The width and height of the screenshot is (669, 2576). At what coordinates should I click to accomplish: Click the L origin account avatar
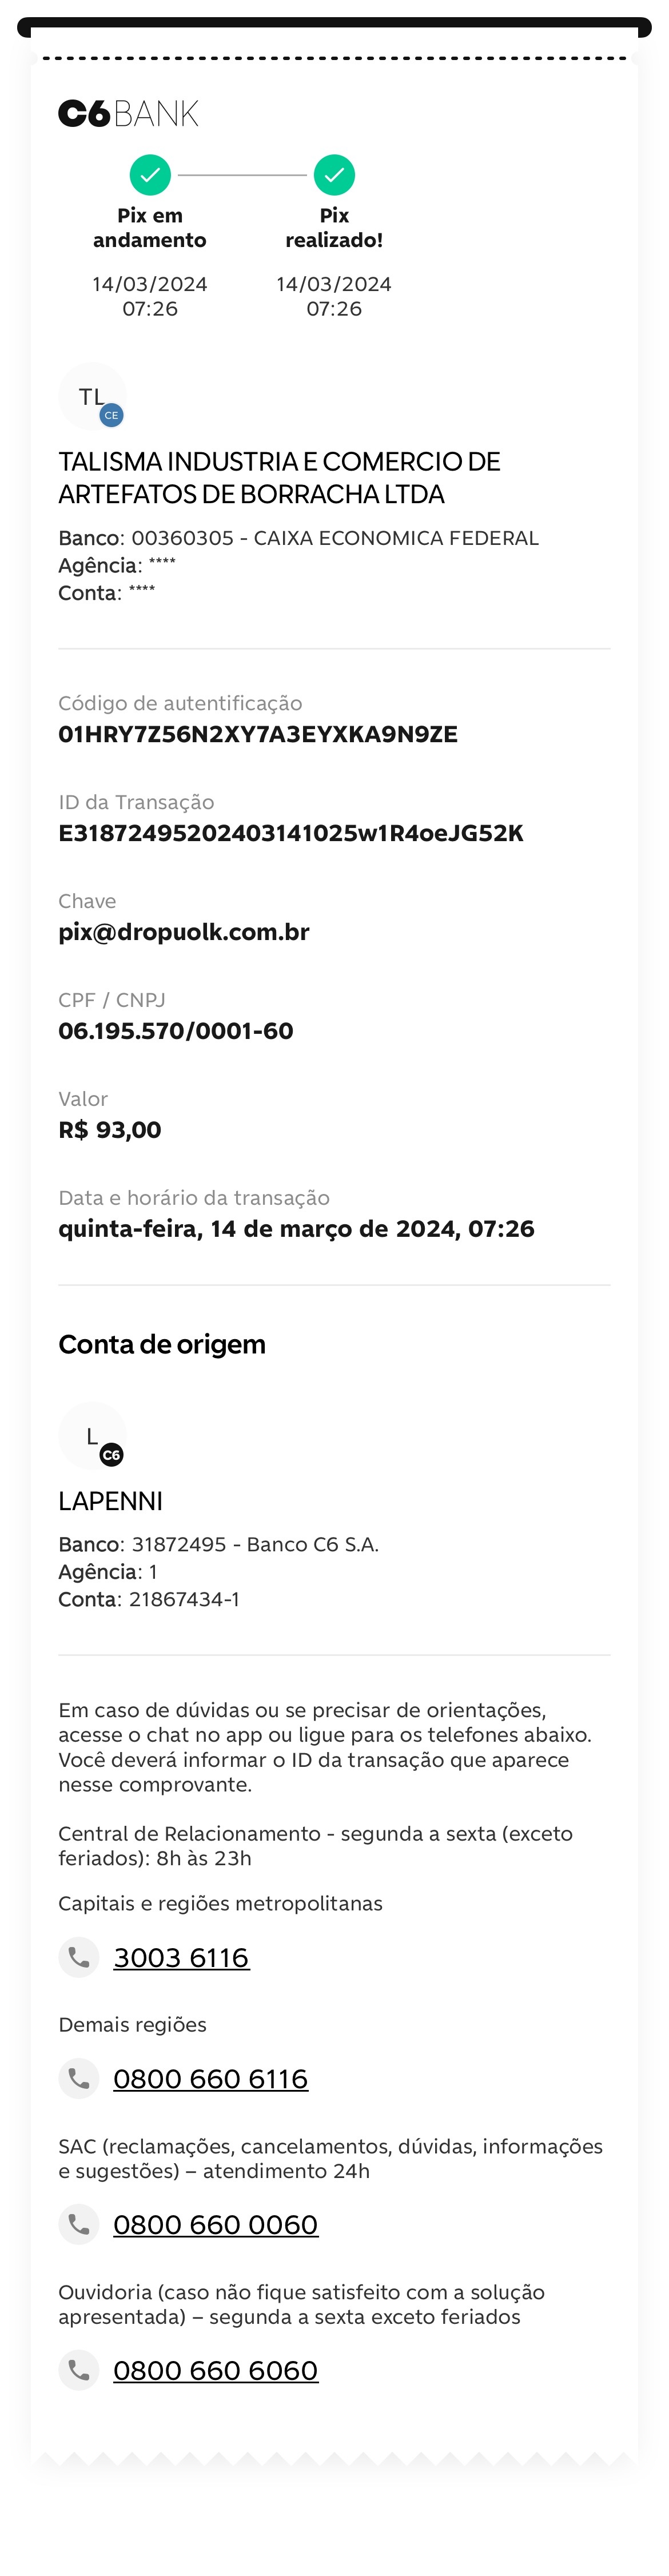(92, 1436)
